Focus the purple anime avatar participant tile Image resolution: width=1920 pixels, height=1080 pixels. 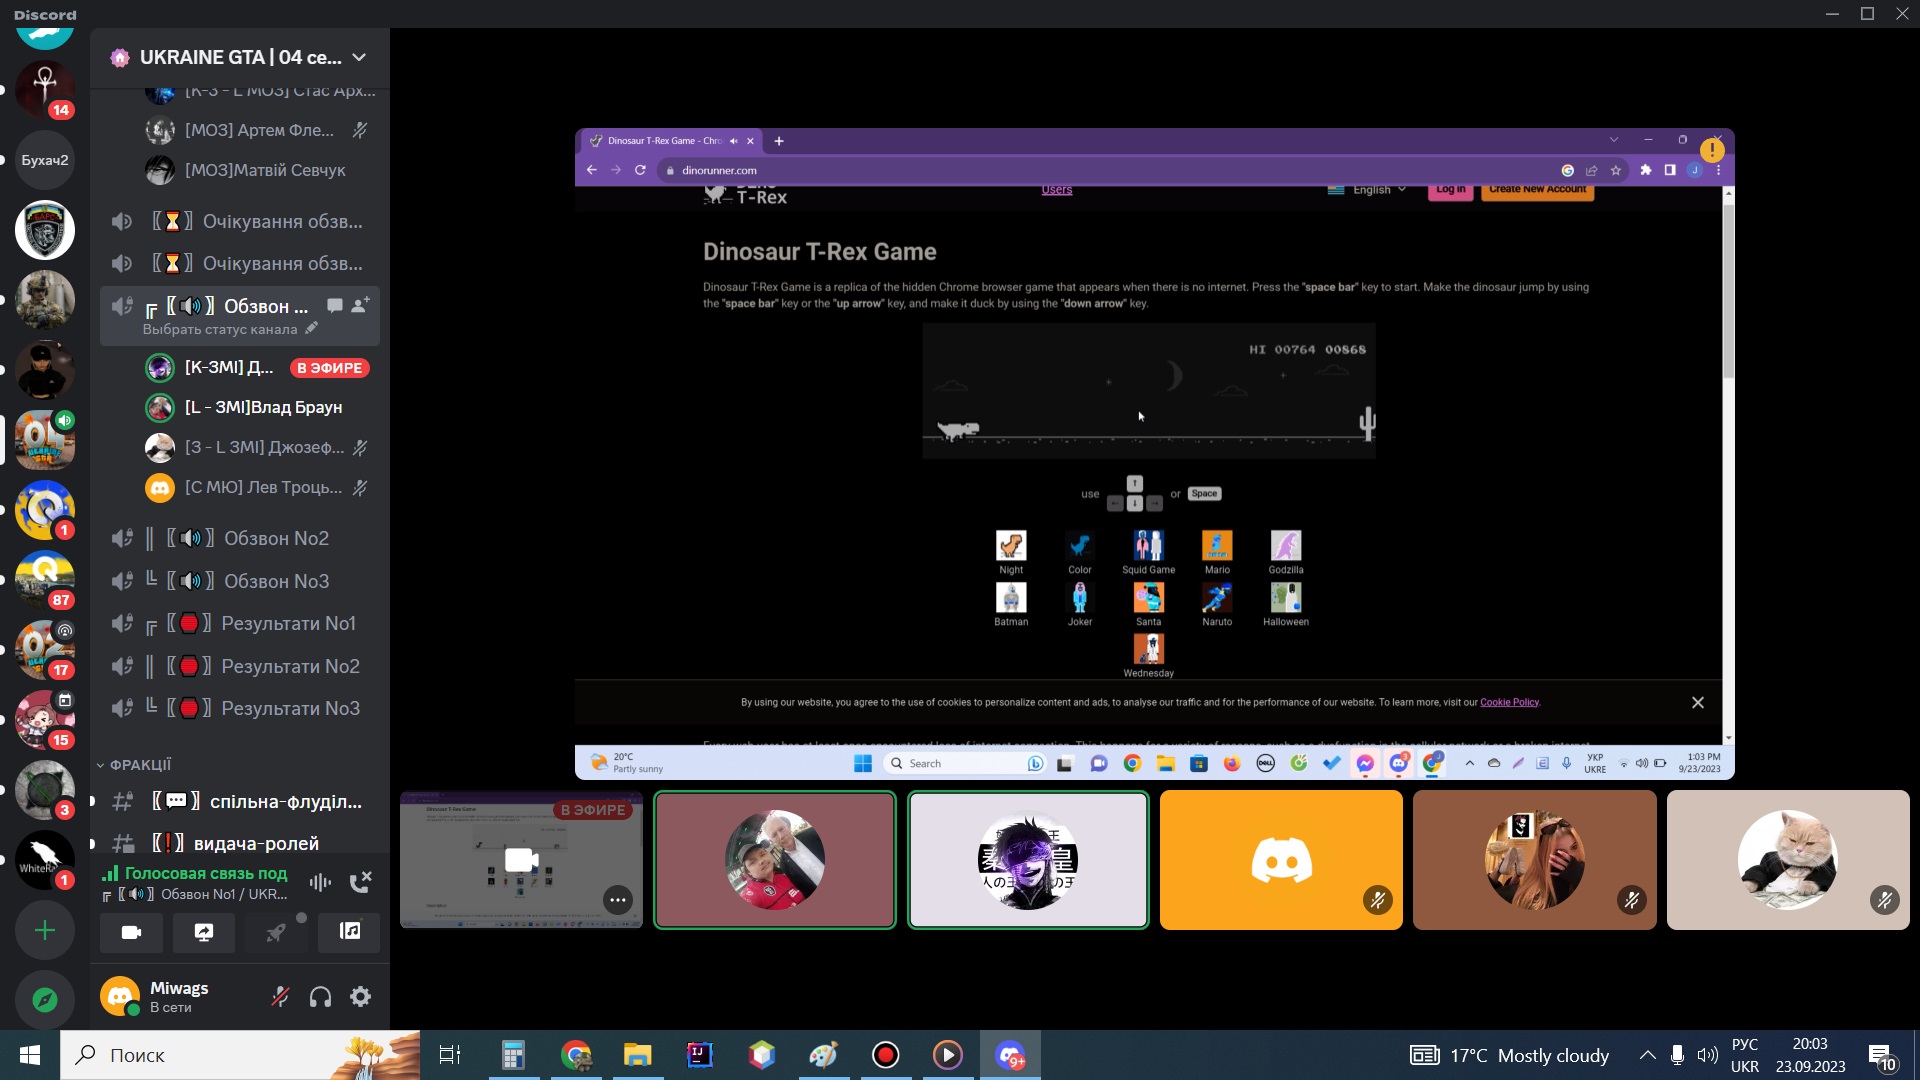pyautogui.click(x=1028, y=860)
